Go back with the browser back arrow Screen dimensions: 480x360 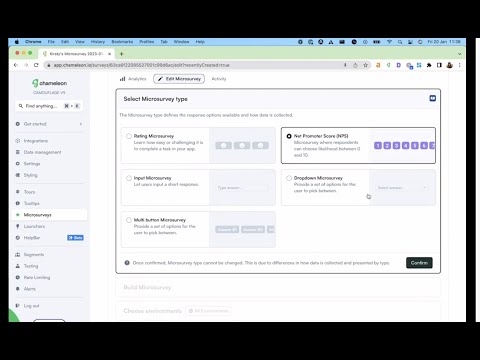[x=16, y=65]
